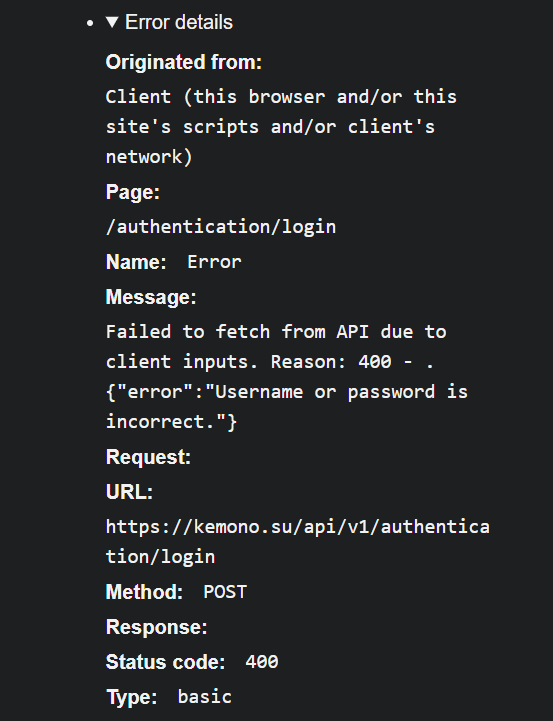
Task: Click the Method label
Action: pyautogui.click(x=144, y=592)
